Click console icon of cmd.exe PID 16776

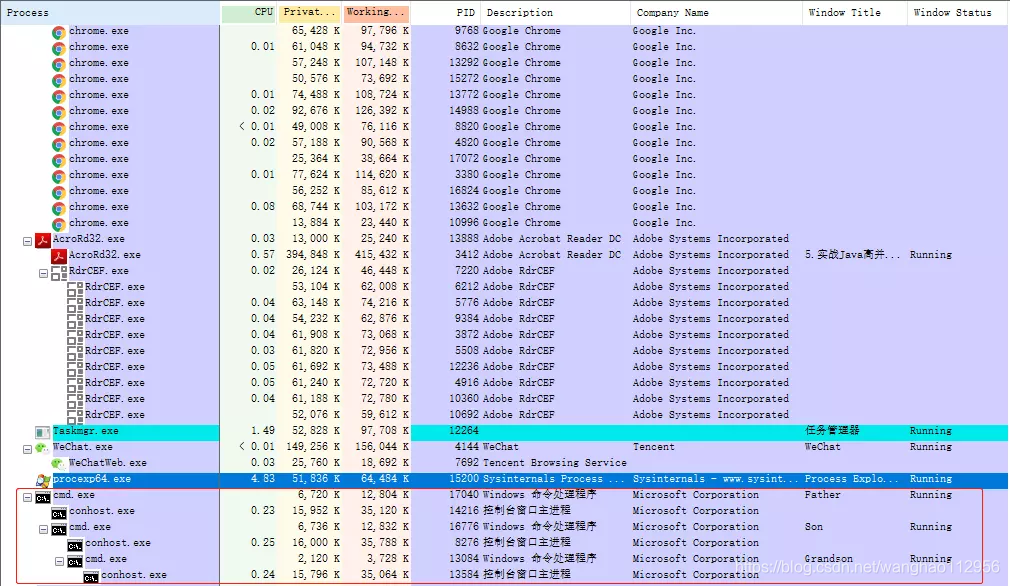59,529
